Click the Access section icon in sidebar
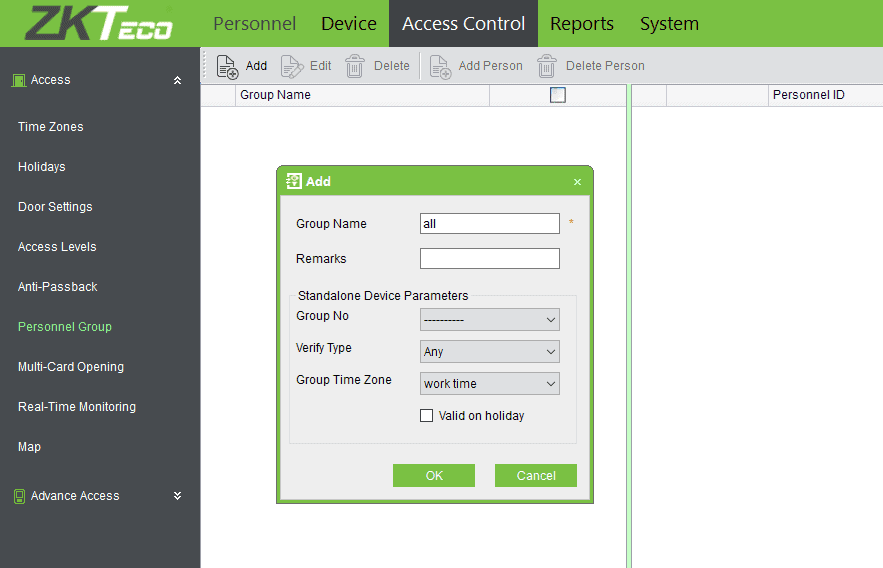 (18, 80)
